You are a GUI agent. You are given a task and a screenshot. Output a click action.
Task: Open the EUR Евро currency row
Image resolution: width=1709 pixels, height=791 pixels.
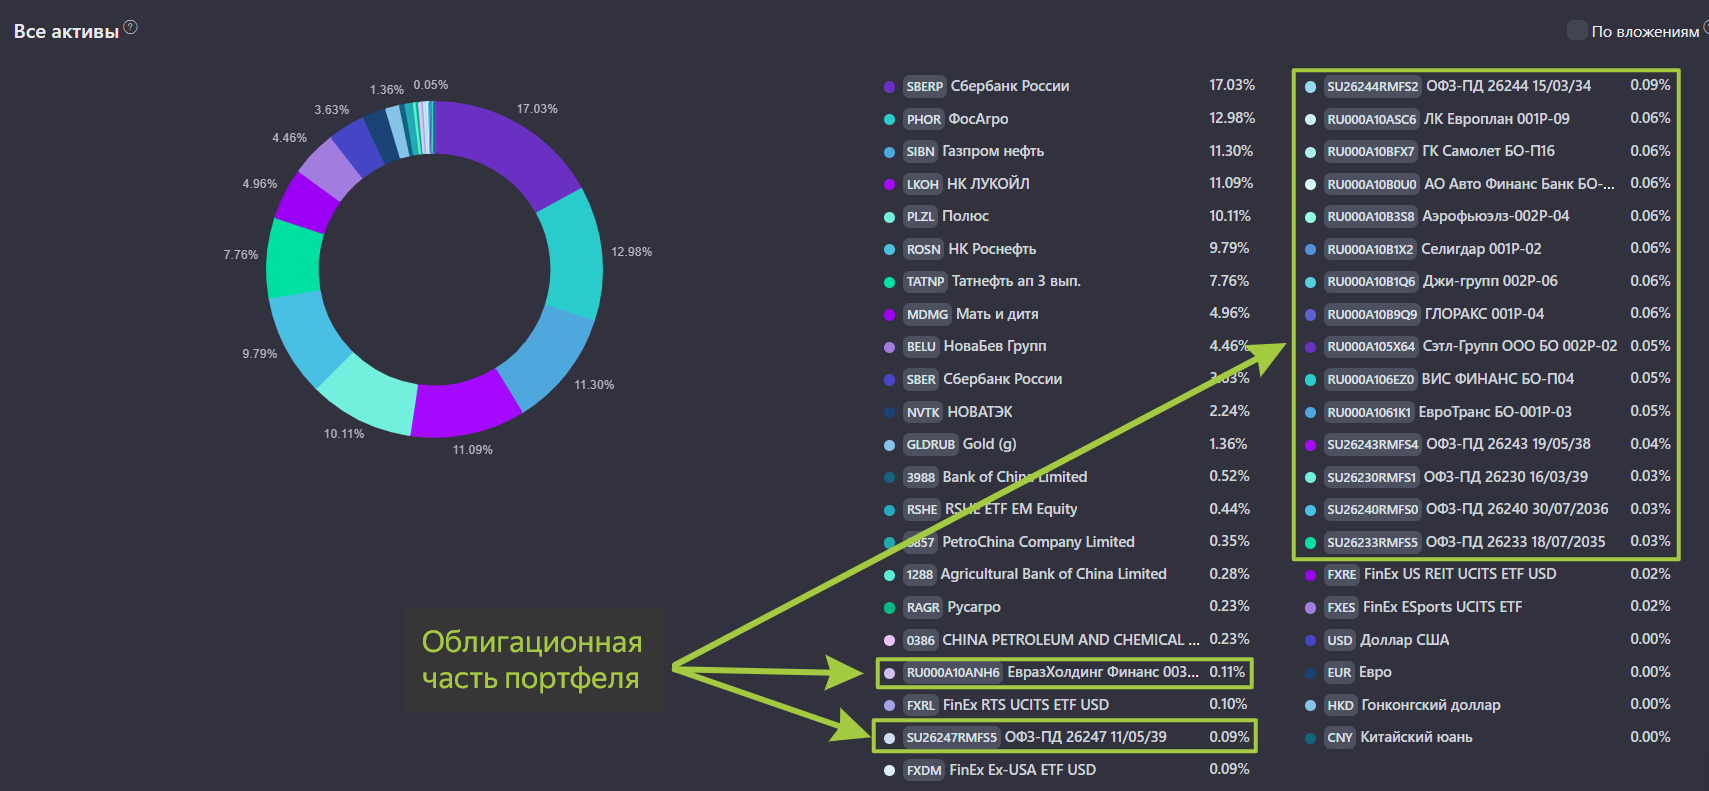1487,673
